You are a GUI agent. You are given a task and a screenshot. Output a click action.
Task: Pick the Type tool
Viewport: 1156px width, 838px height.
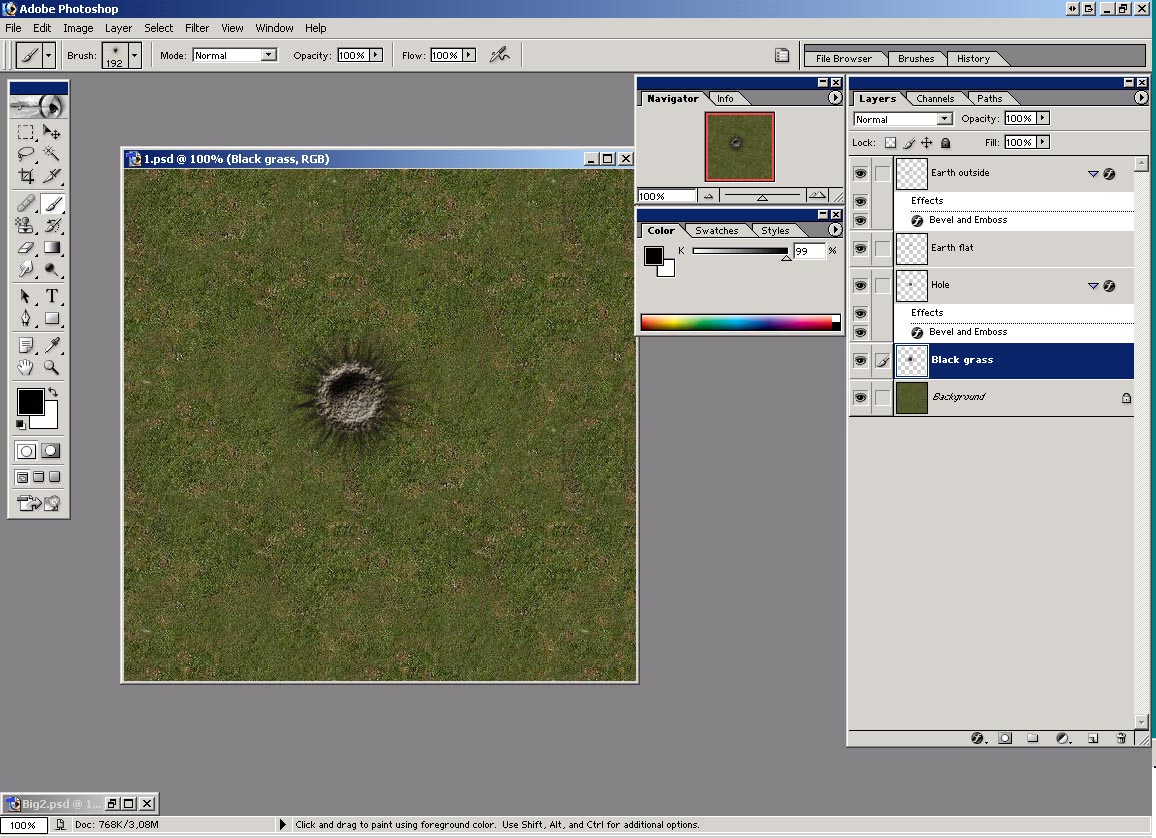pyautogui.click(x=52, y=296)
